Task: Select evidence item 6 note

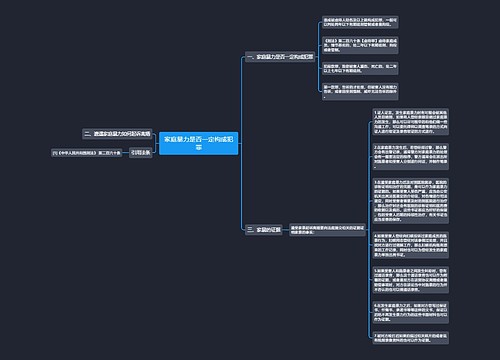Action: point(411,312)
